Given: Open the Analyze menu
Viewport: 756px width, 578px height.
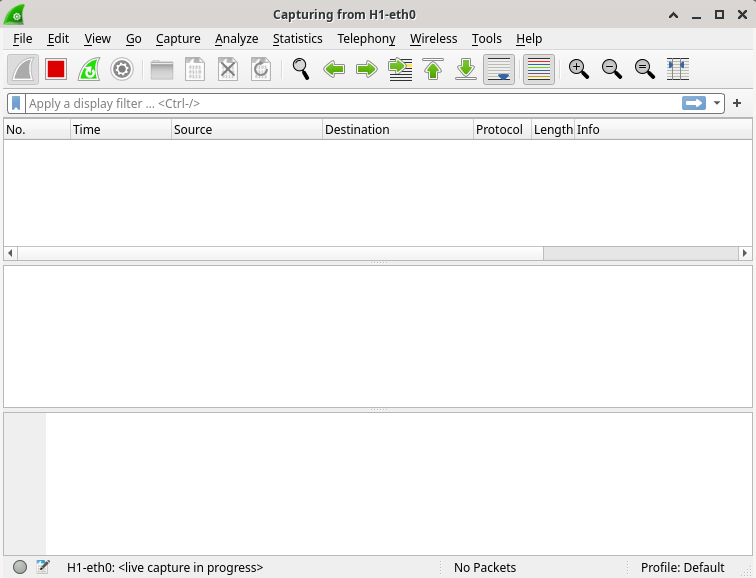Looking at the screenshot, I should click(x=236, y=39).
